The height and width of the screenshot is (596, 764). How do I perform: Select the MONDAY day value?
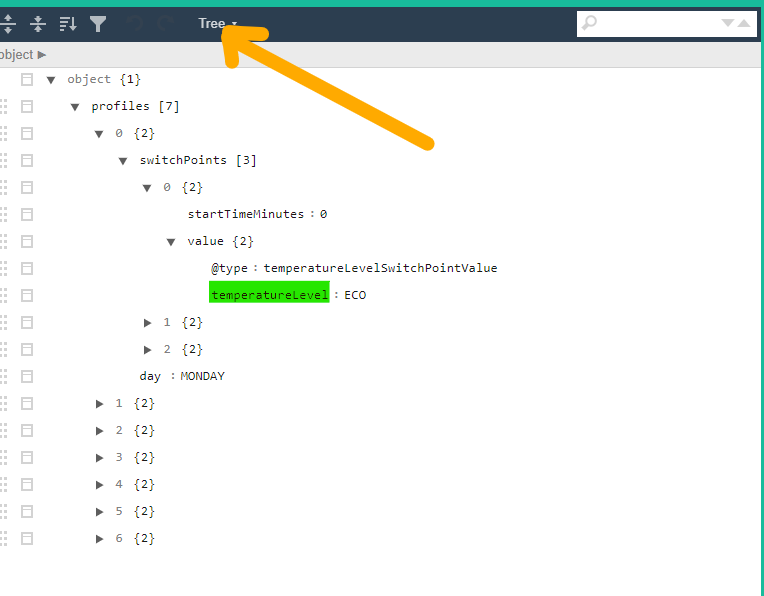click(x=202, y=376)
